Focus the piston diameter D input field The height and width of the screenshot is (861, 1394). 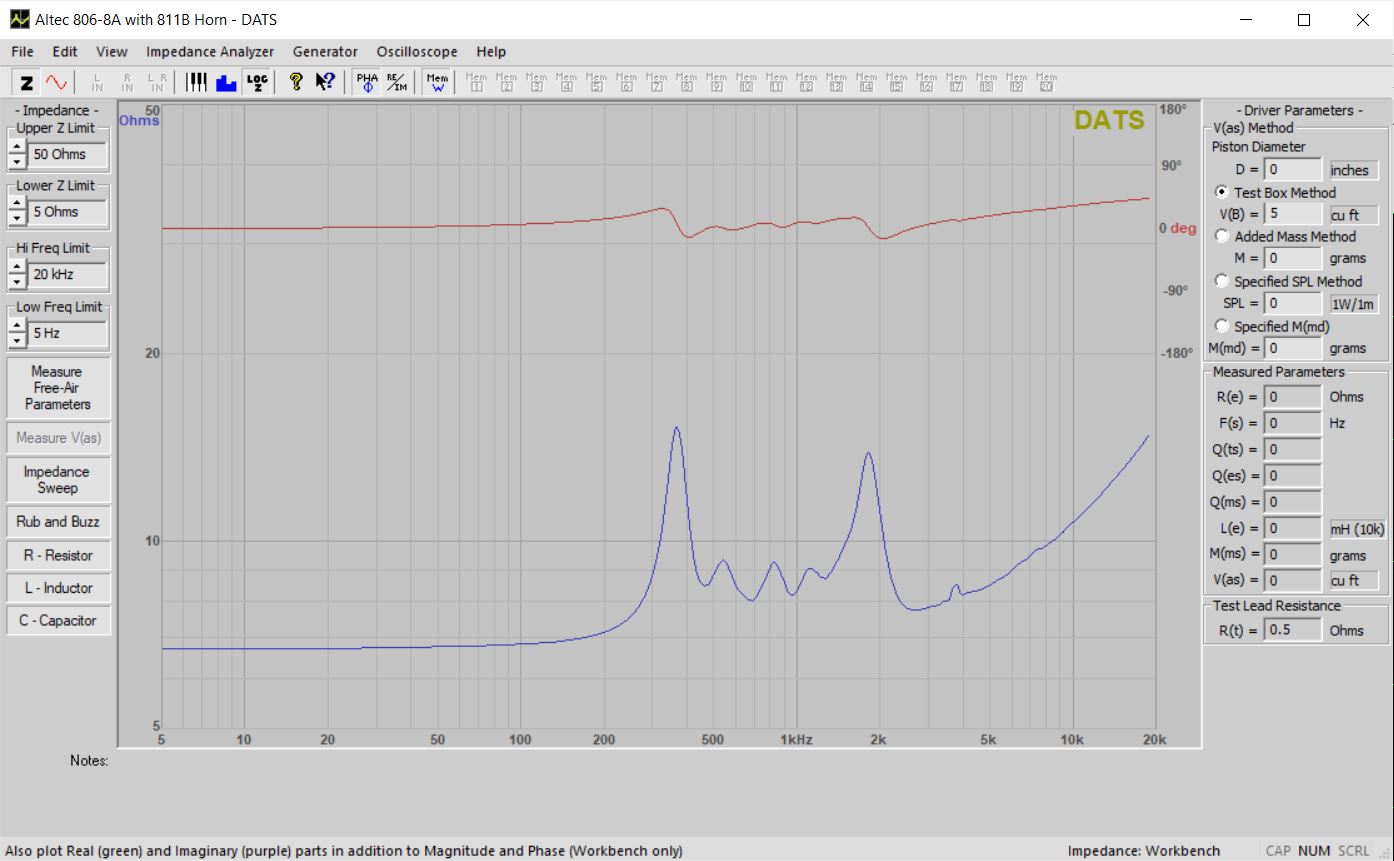click(x=1293, y=170)
